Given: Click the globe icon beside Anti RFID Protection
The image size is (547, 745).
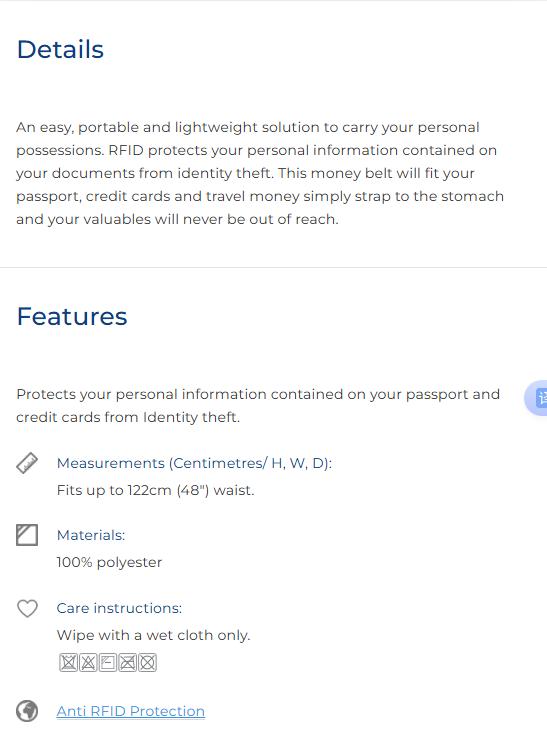Looking at the screenshot, I should pyautogui.click(x=27, y=711).
